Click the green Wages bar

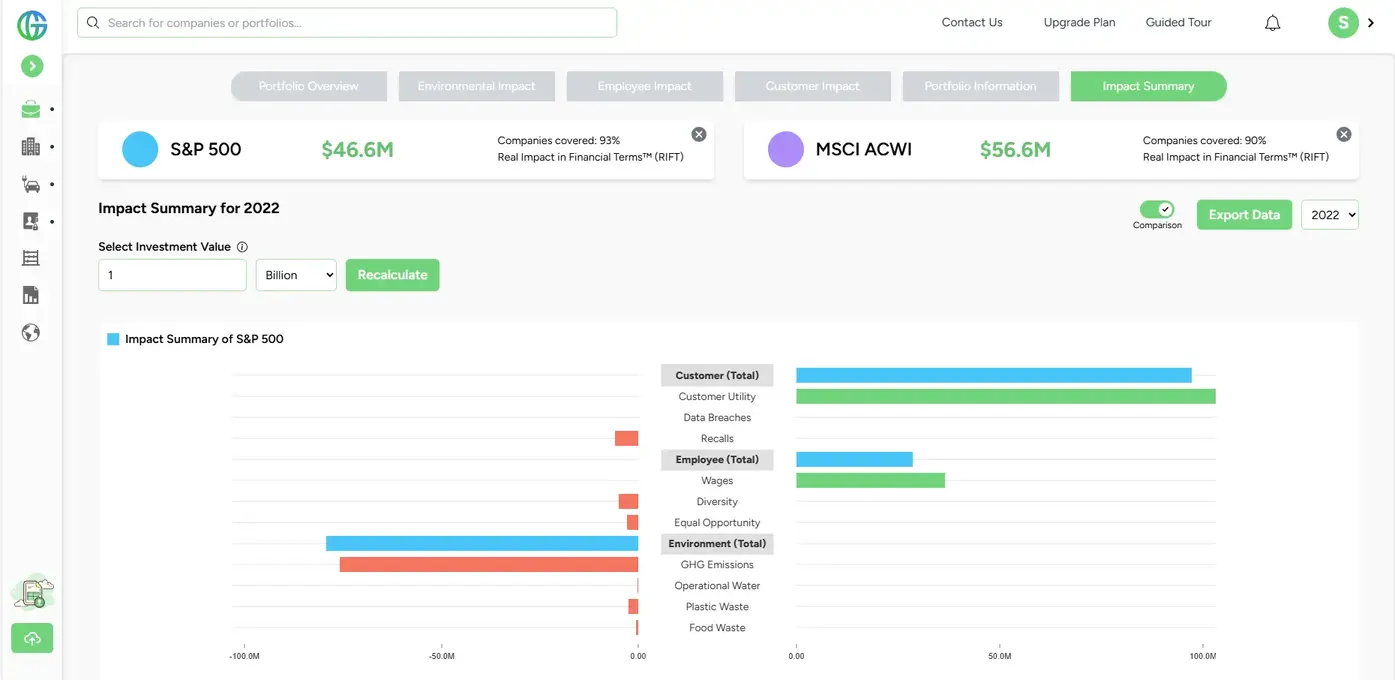coord(870,481)
